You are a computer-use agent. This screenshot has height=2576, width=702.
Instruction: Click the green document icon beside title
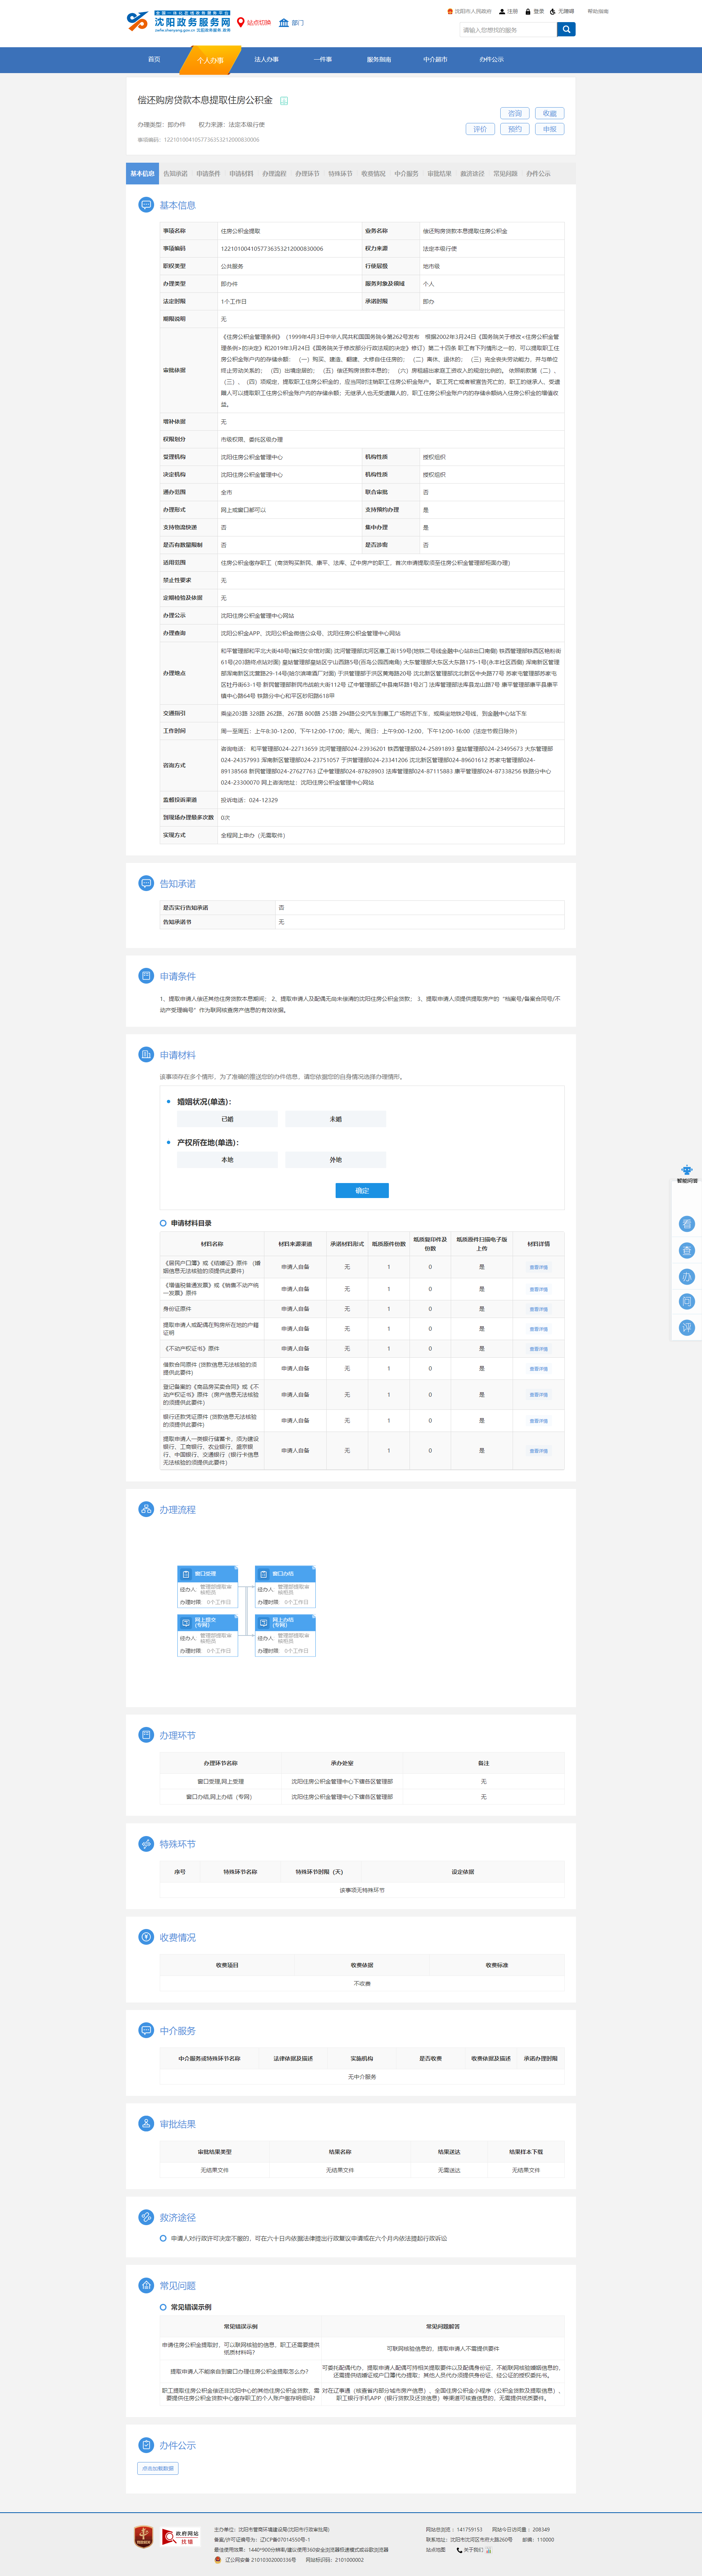284,101
